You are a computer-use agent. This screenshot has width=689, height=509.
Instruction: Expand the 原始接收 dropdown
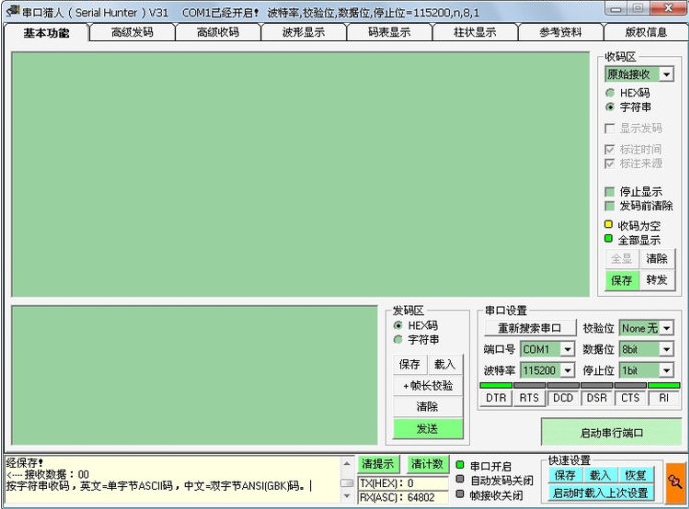pyautogui.click(x=667, y=74)
